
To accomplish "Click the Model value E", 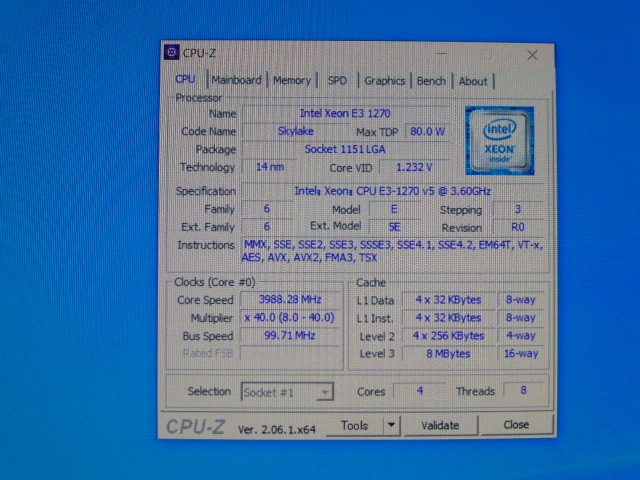I will (x=394, y=209).
